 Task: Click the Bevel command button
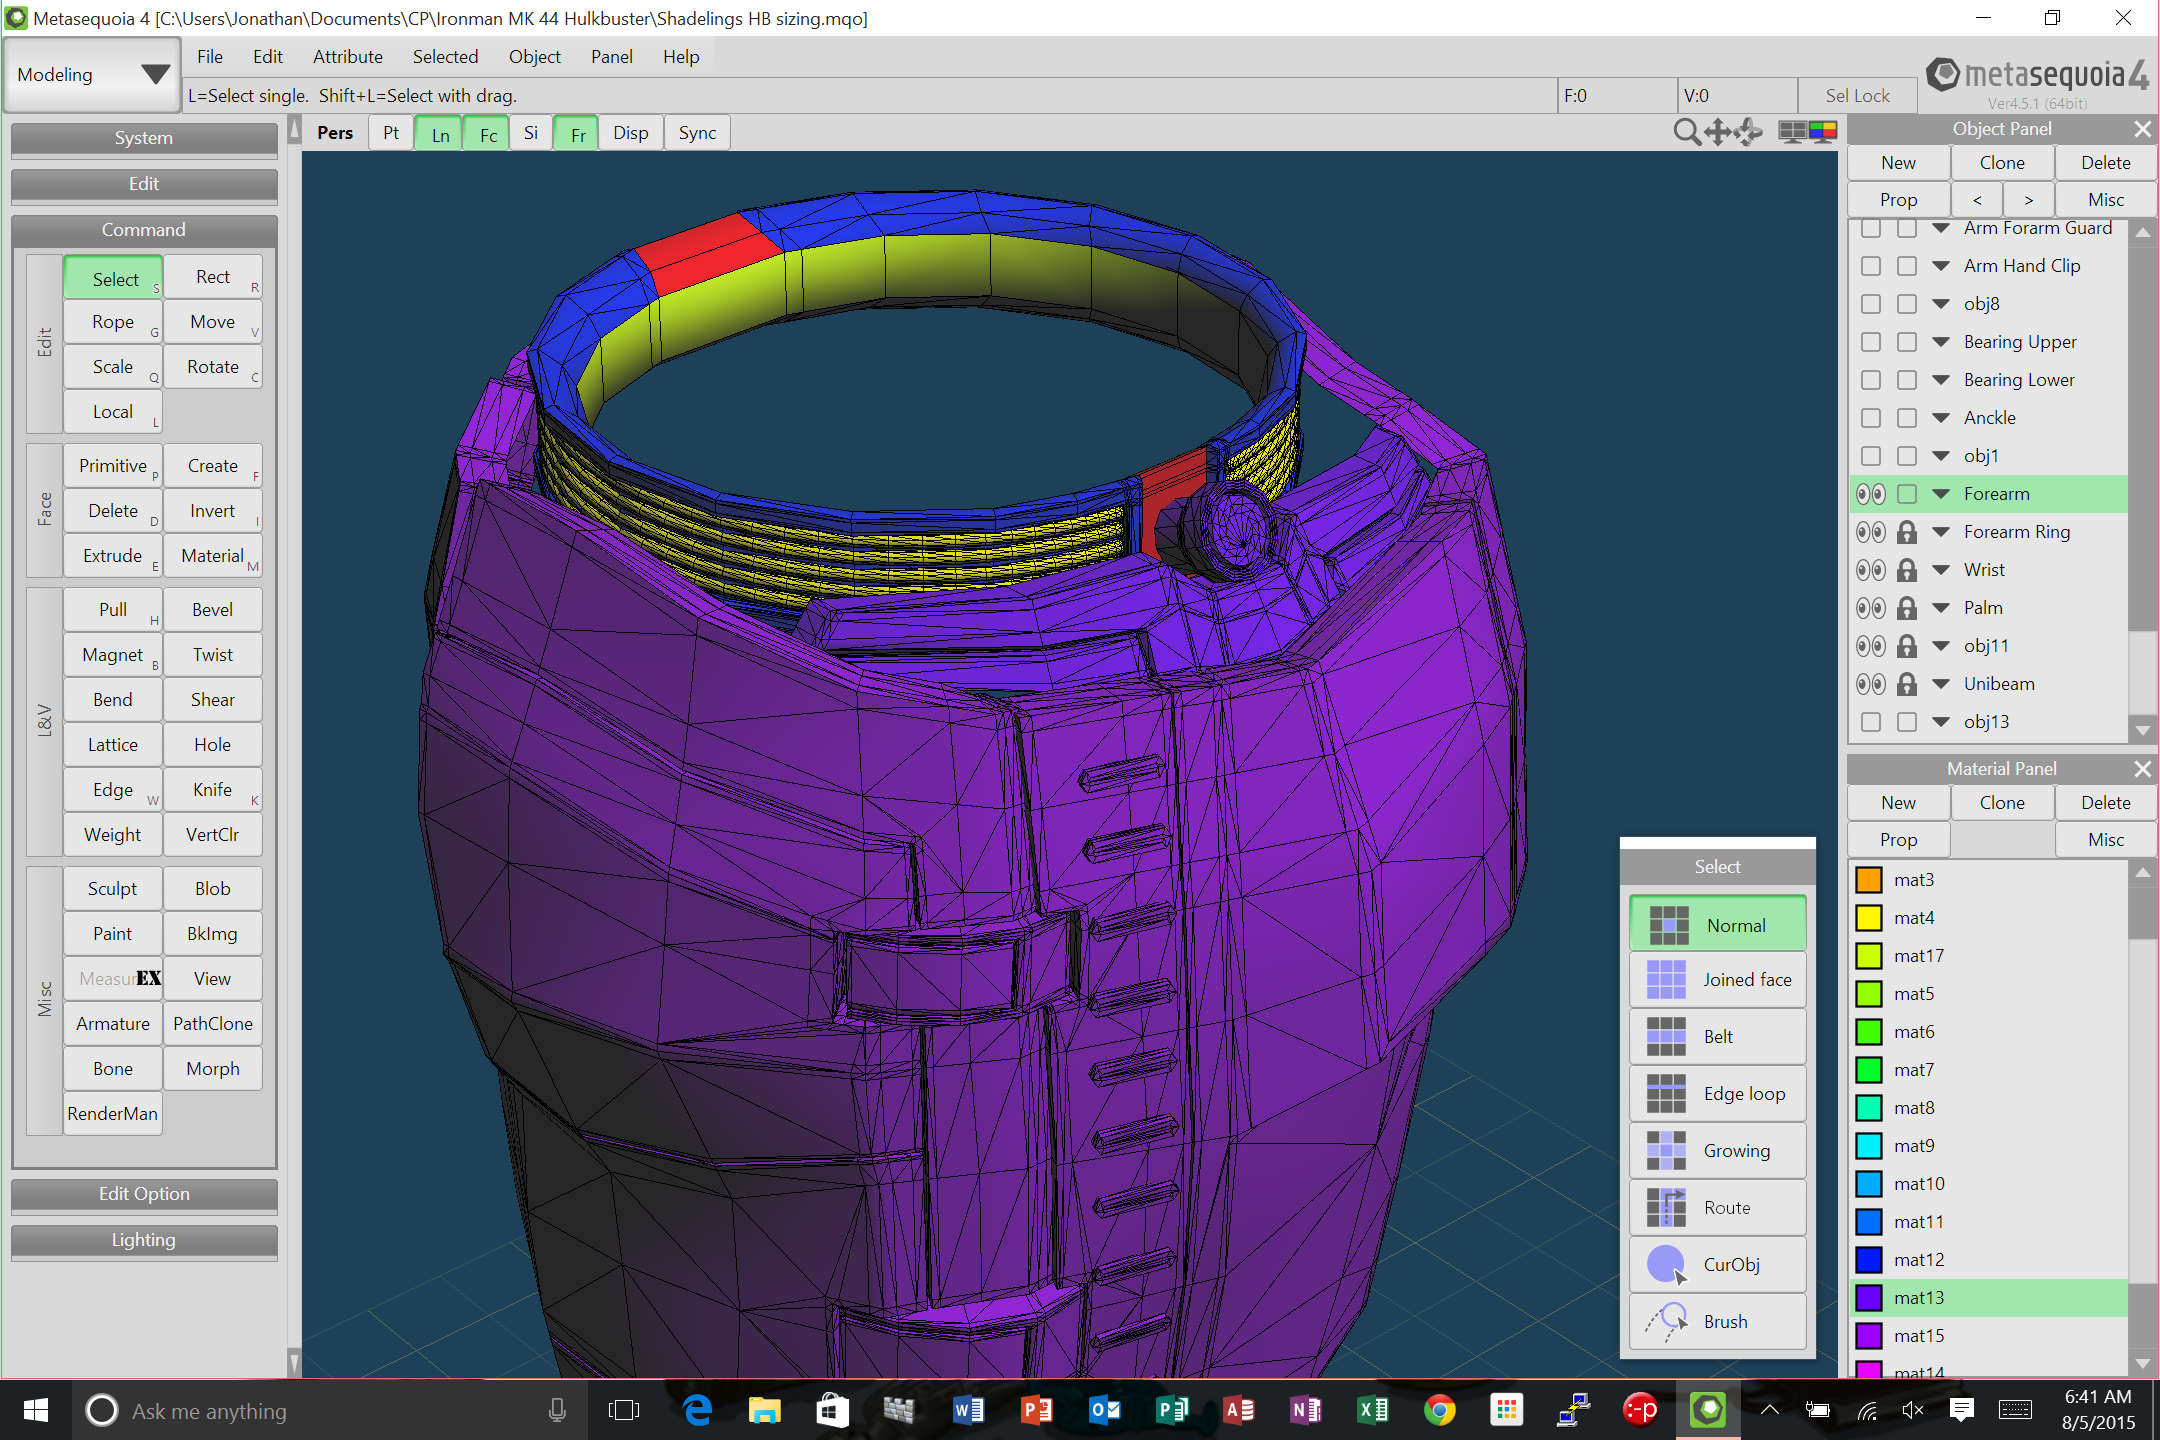(213, 610)
